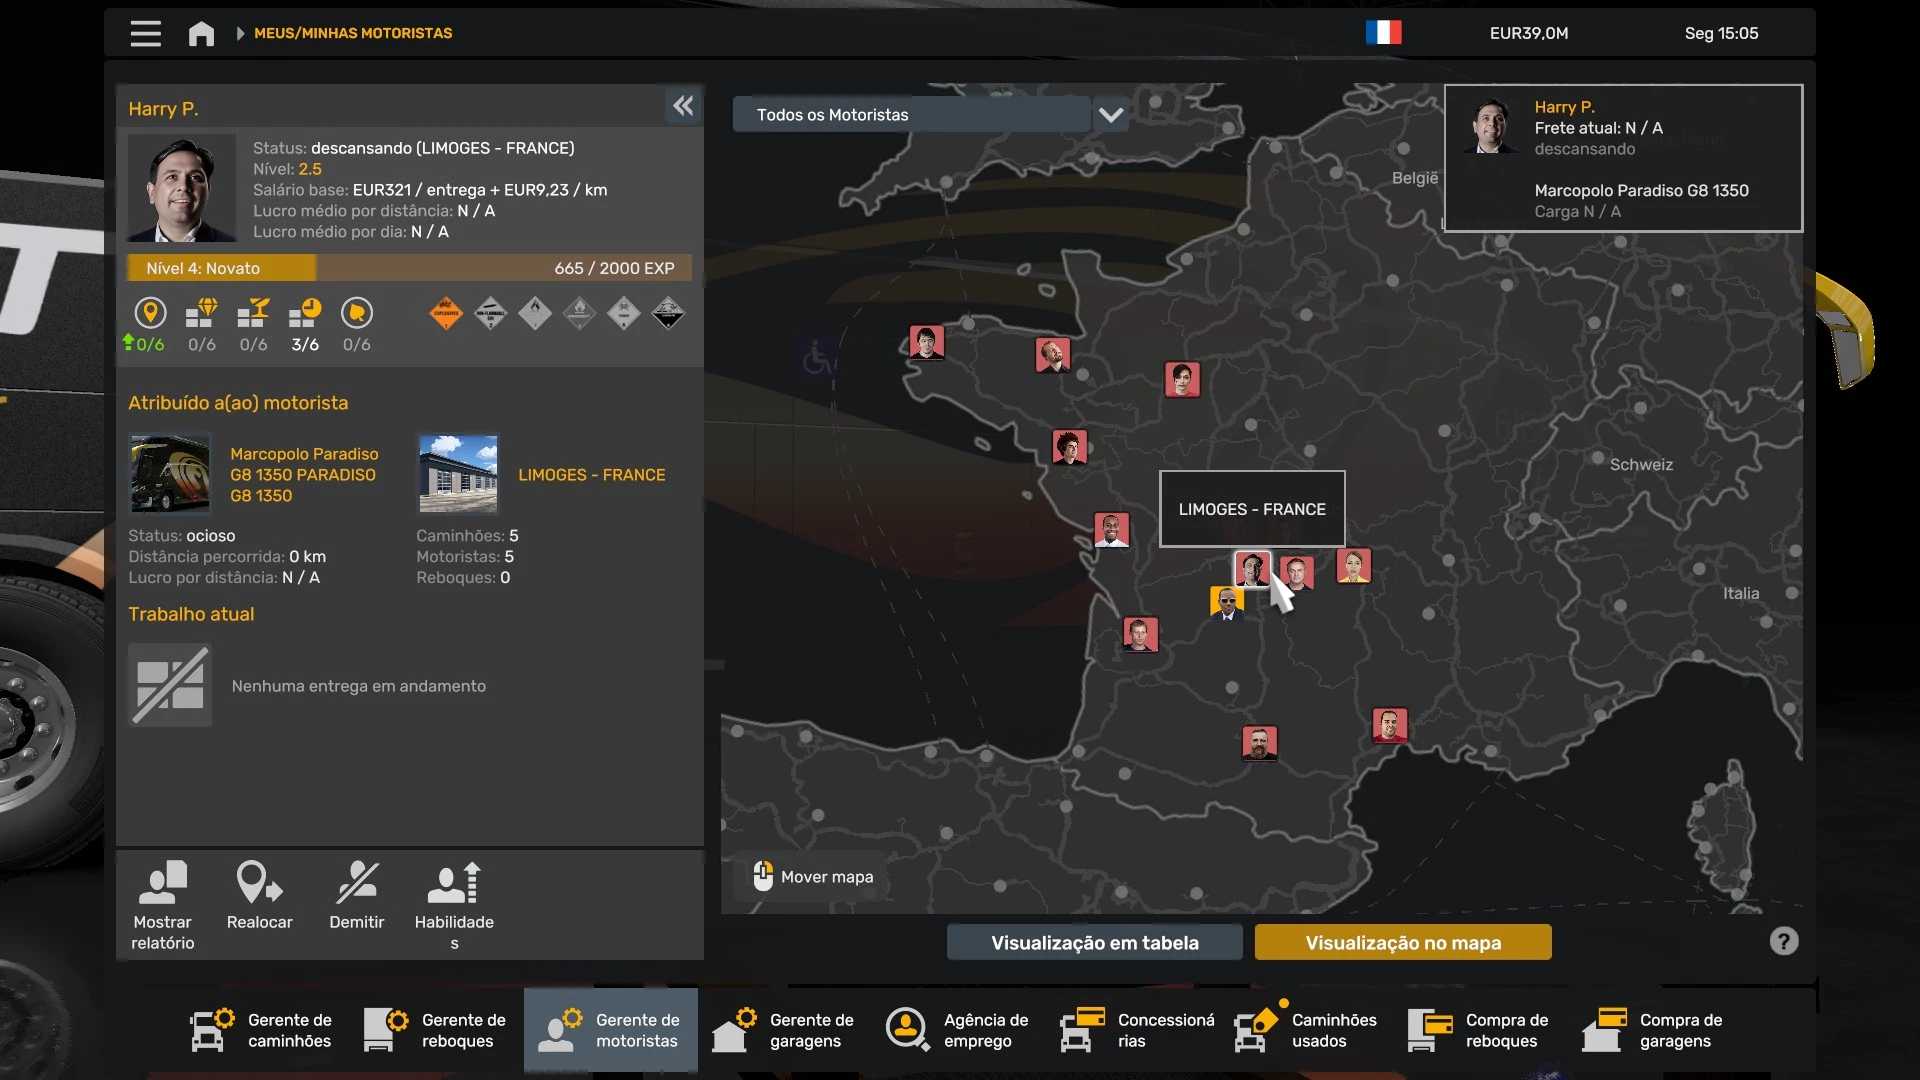Switch to Visualização no mapa
1920x1080 pixels.
pos(1402,942)
